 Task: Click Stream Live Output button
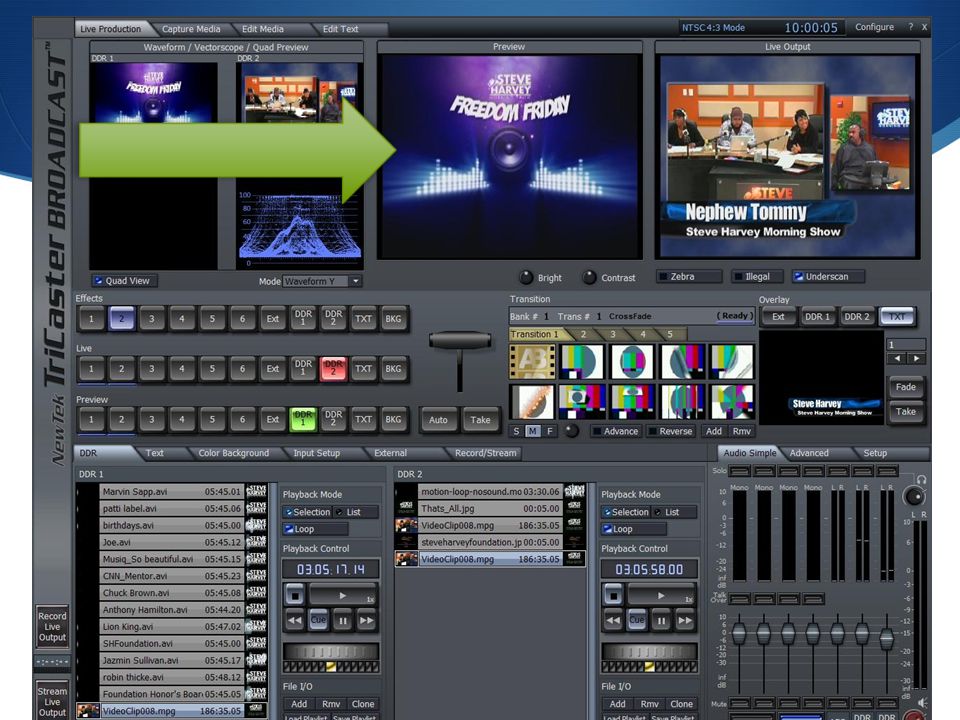click(x=52, y=701)
